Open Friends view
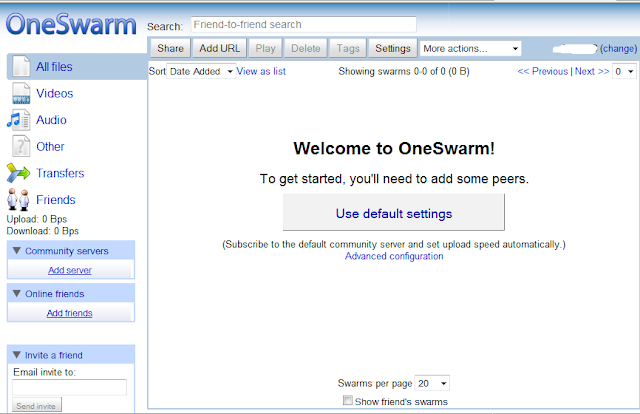This screenshot has height=414, width=640. click(56, 200)
